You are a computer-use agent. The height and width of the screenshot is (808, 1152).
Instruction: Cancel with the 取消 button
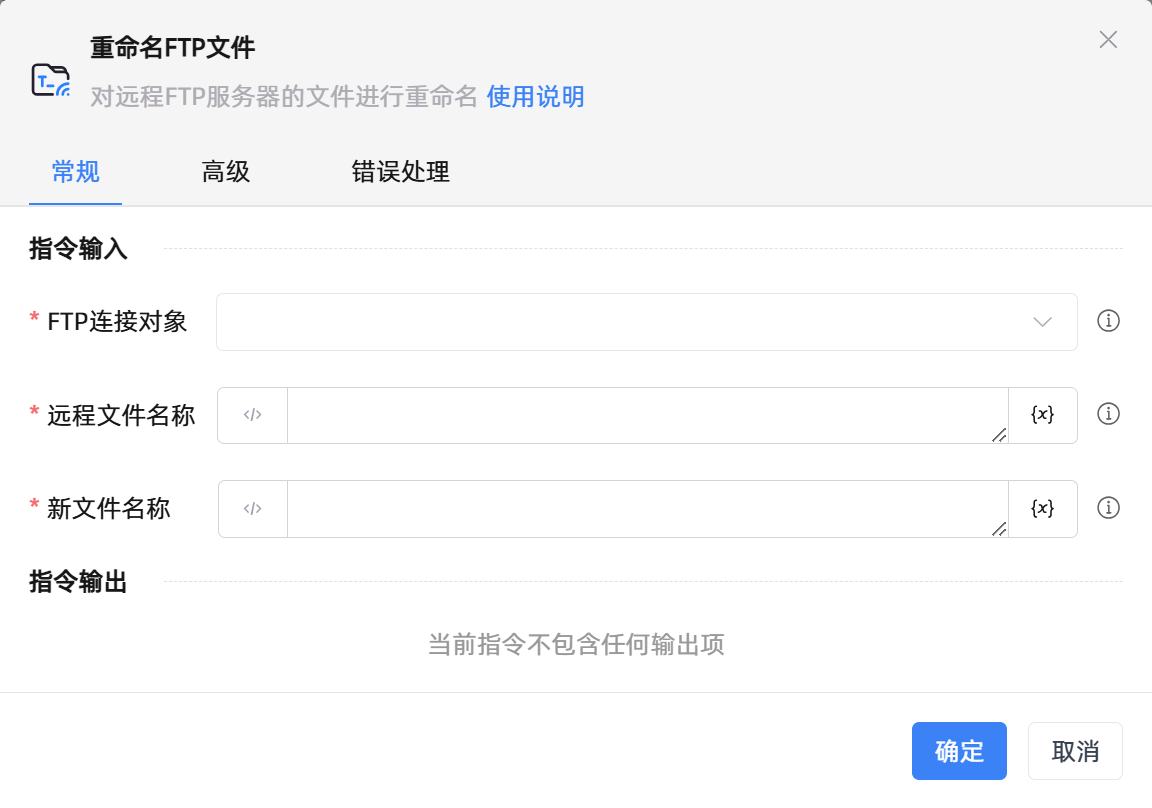(x=1075, y=751)
